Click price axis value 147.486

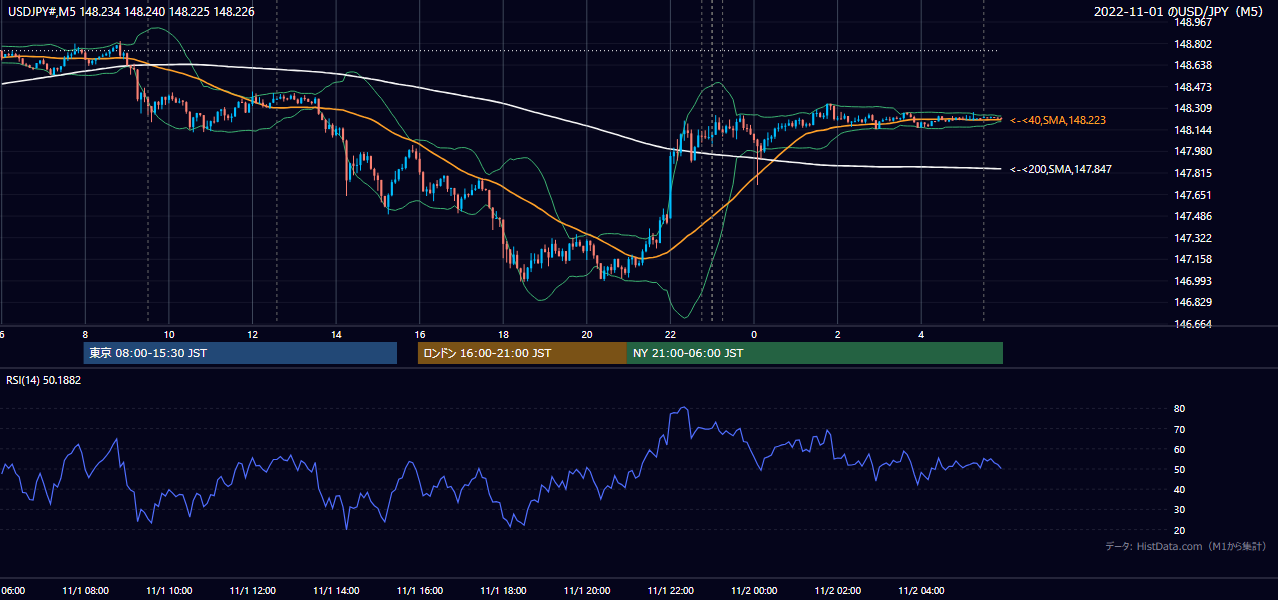[1191, 216]
